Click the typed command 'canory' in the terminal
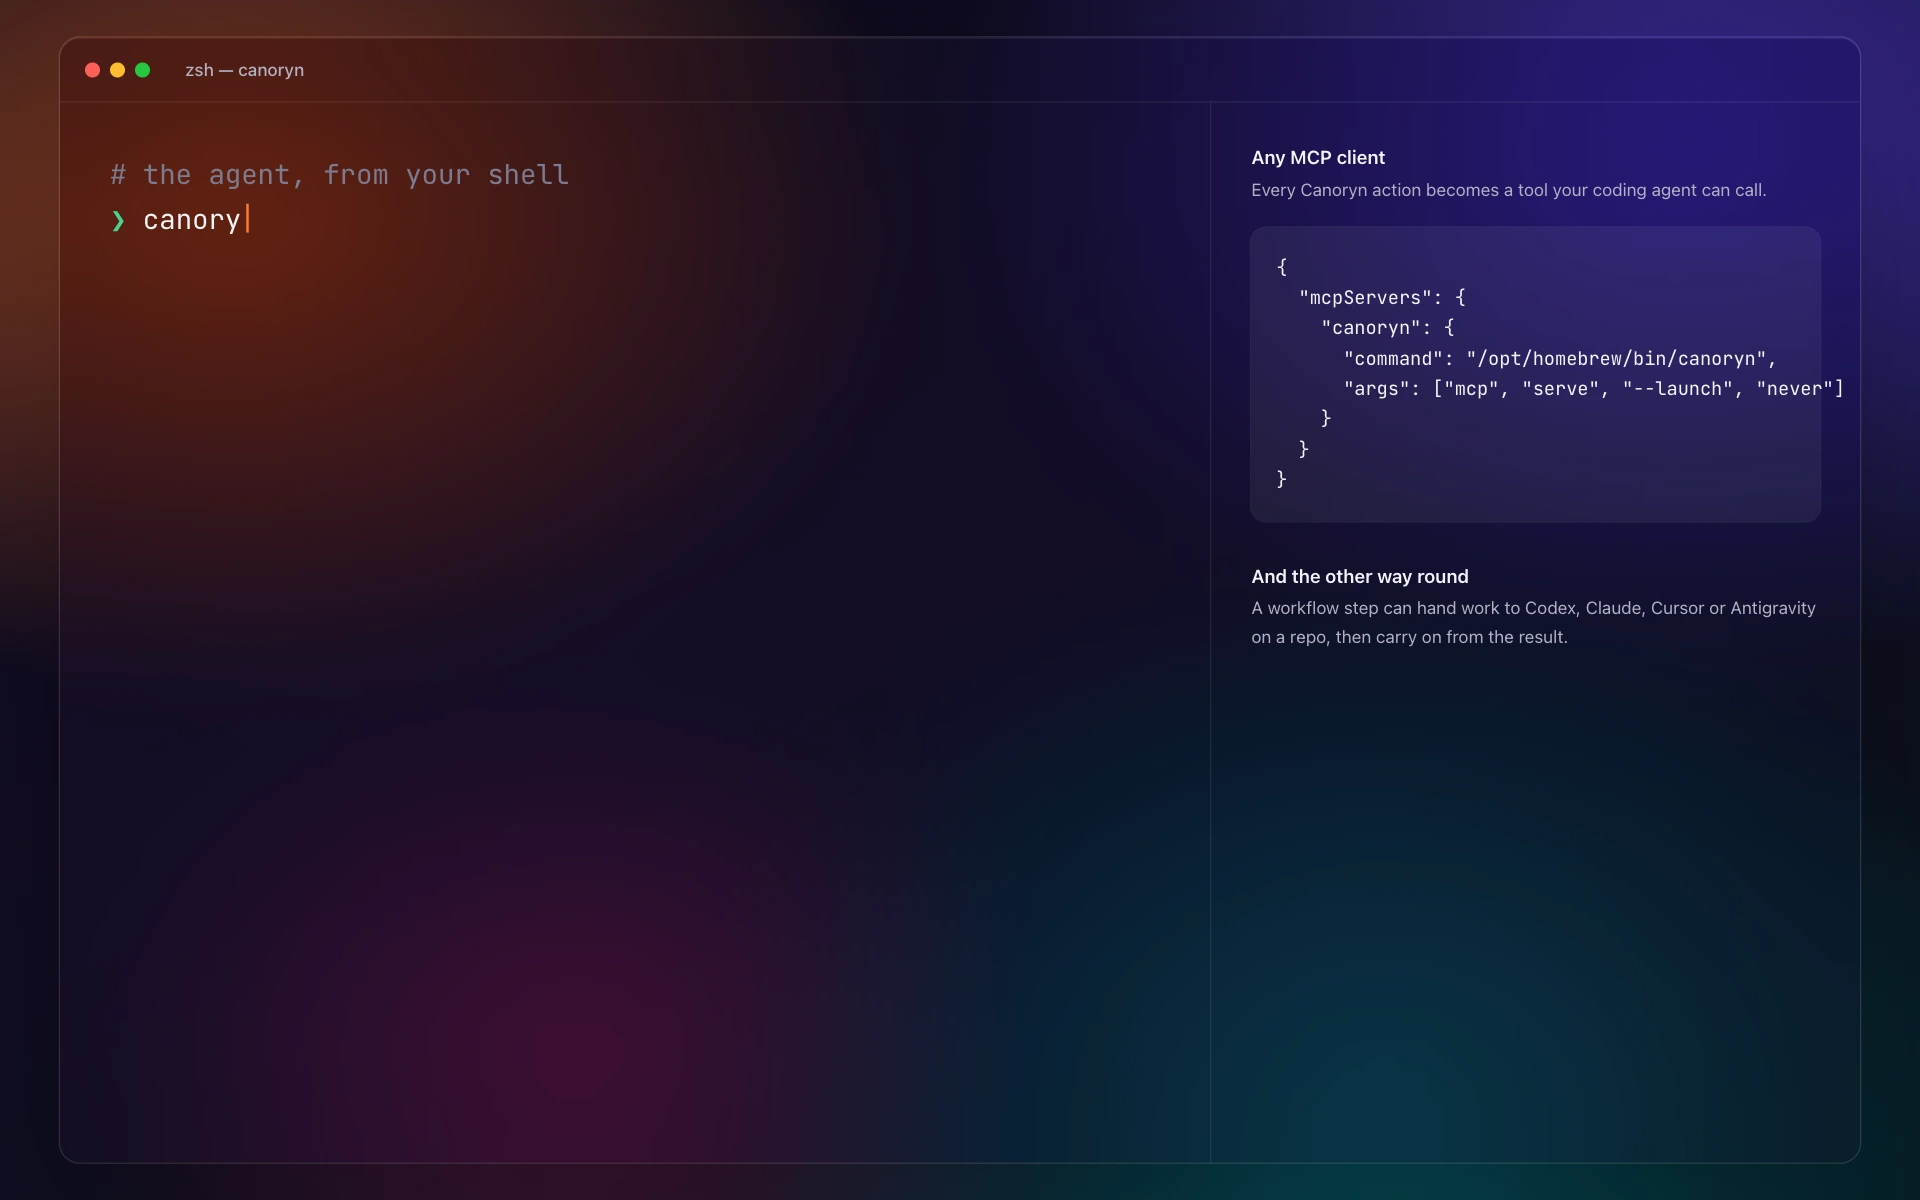 [192, 220]
